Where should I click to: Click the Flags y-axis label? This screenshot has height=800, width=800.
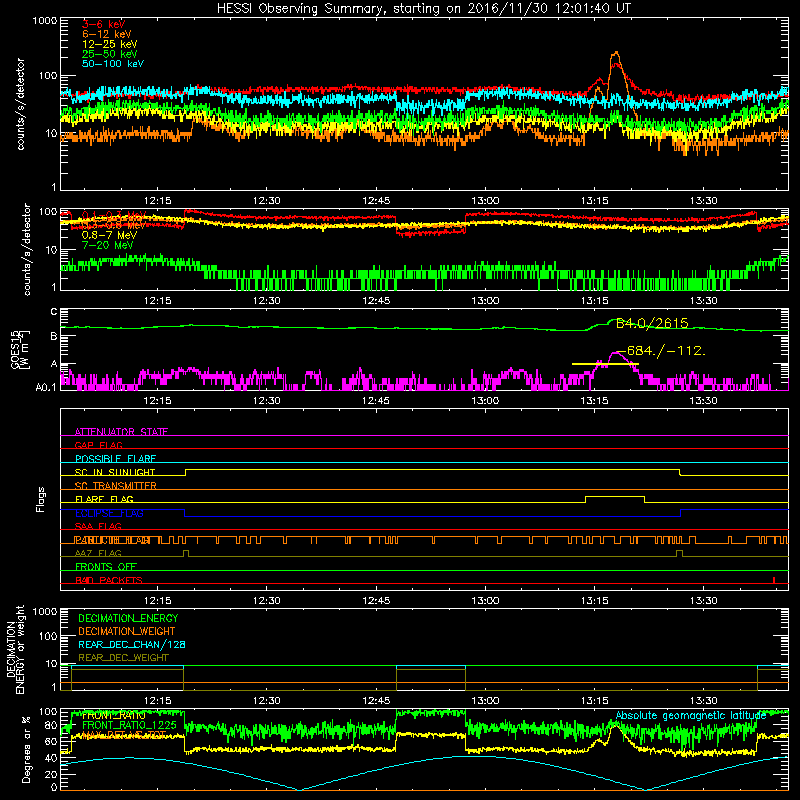40,499
